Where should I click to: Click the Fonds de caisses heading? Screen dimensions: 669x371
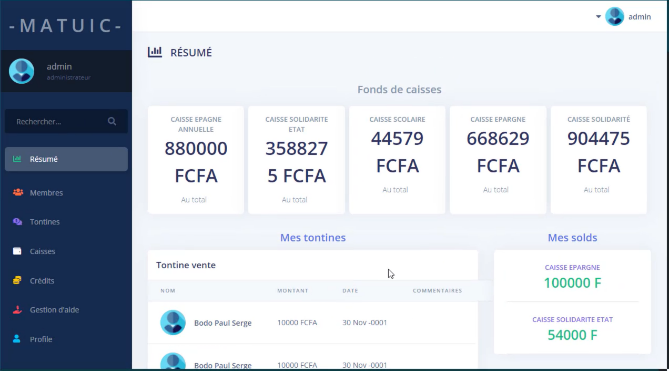pos(399,90)
